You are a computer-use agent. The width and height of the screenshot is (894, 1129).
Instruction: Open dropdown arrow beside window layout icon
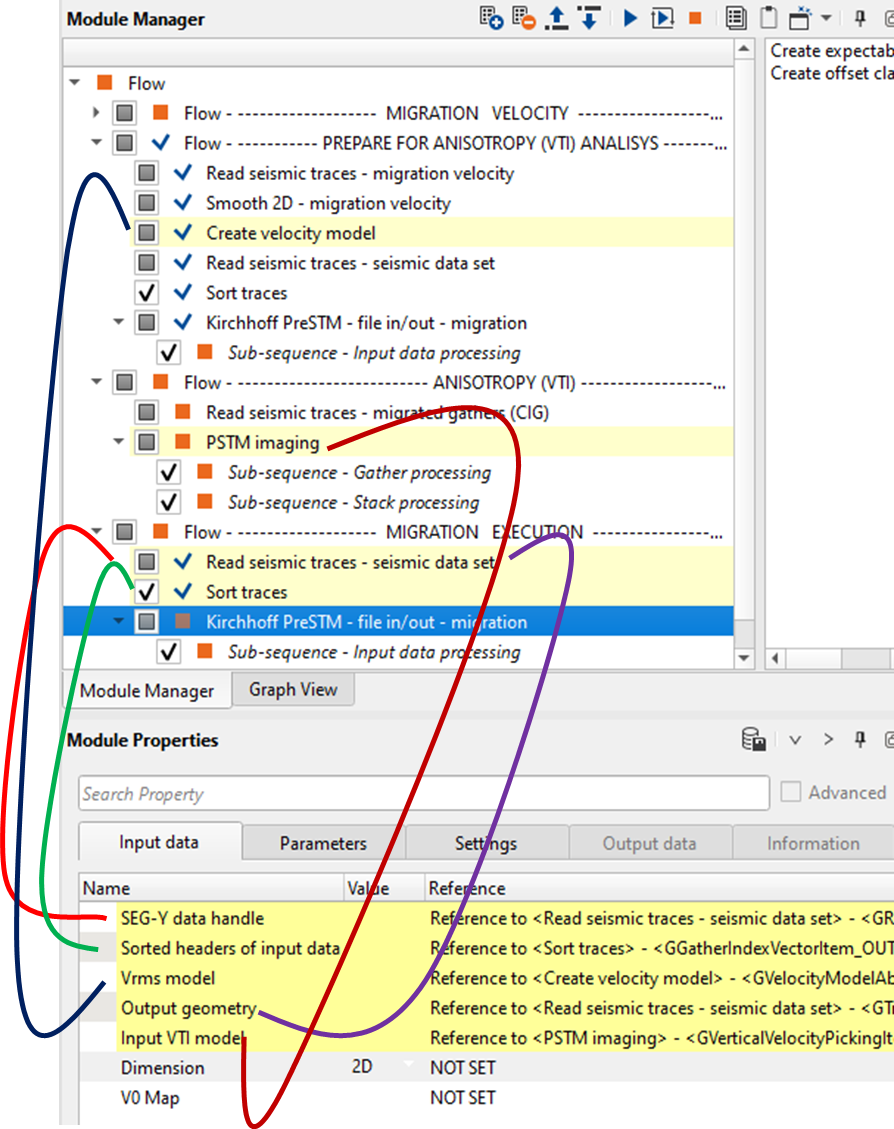826,19
